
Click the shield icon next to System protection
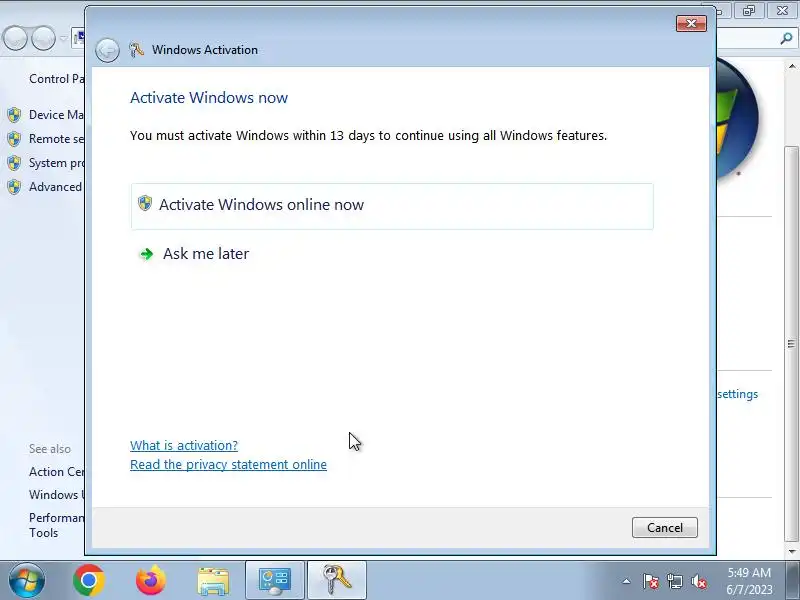[14, 163]
